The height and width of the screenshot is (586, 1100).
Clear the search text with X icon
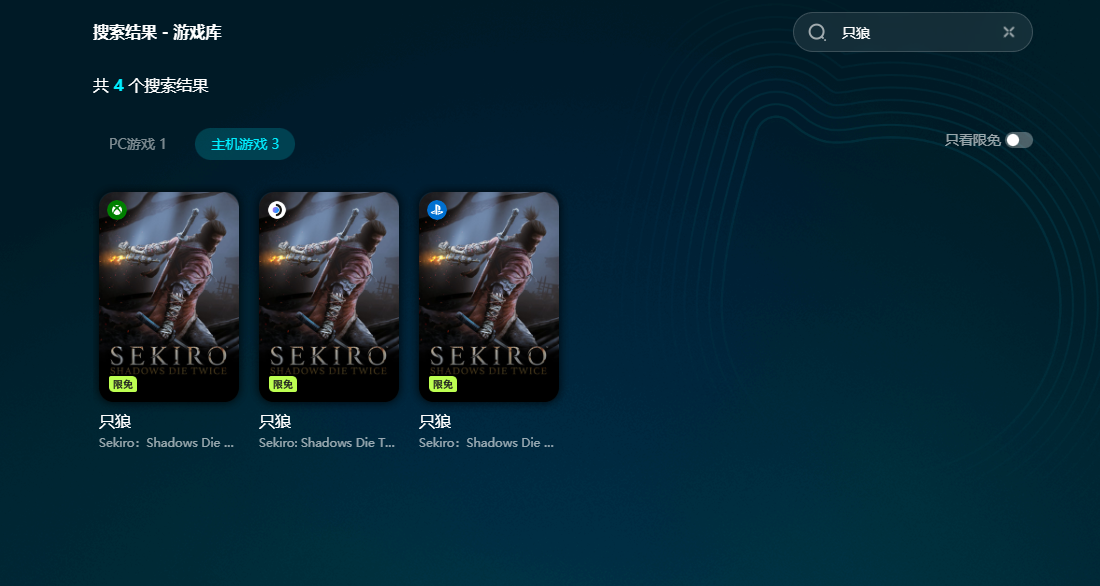1009,32
